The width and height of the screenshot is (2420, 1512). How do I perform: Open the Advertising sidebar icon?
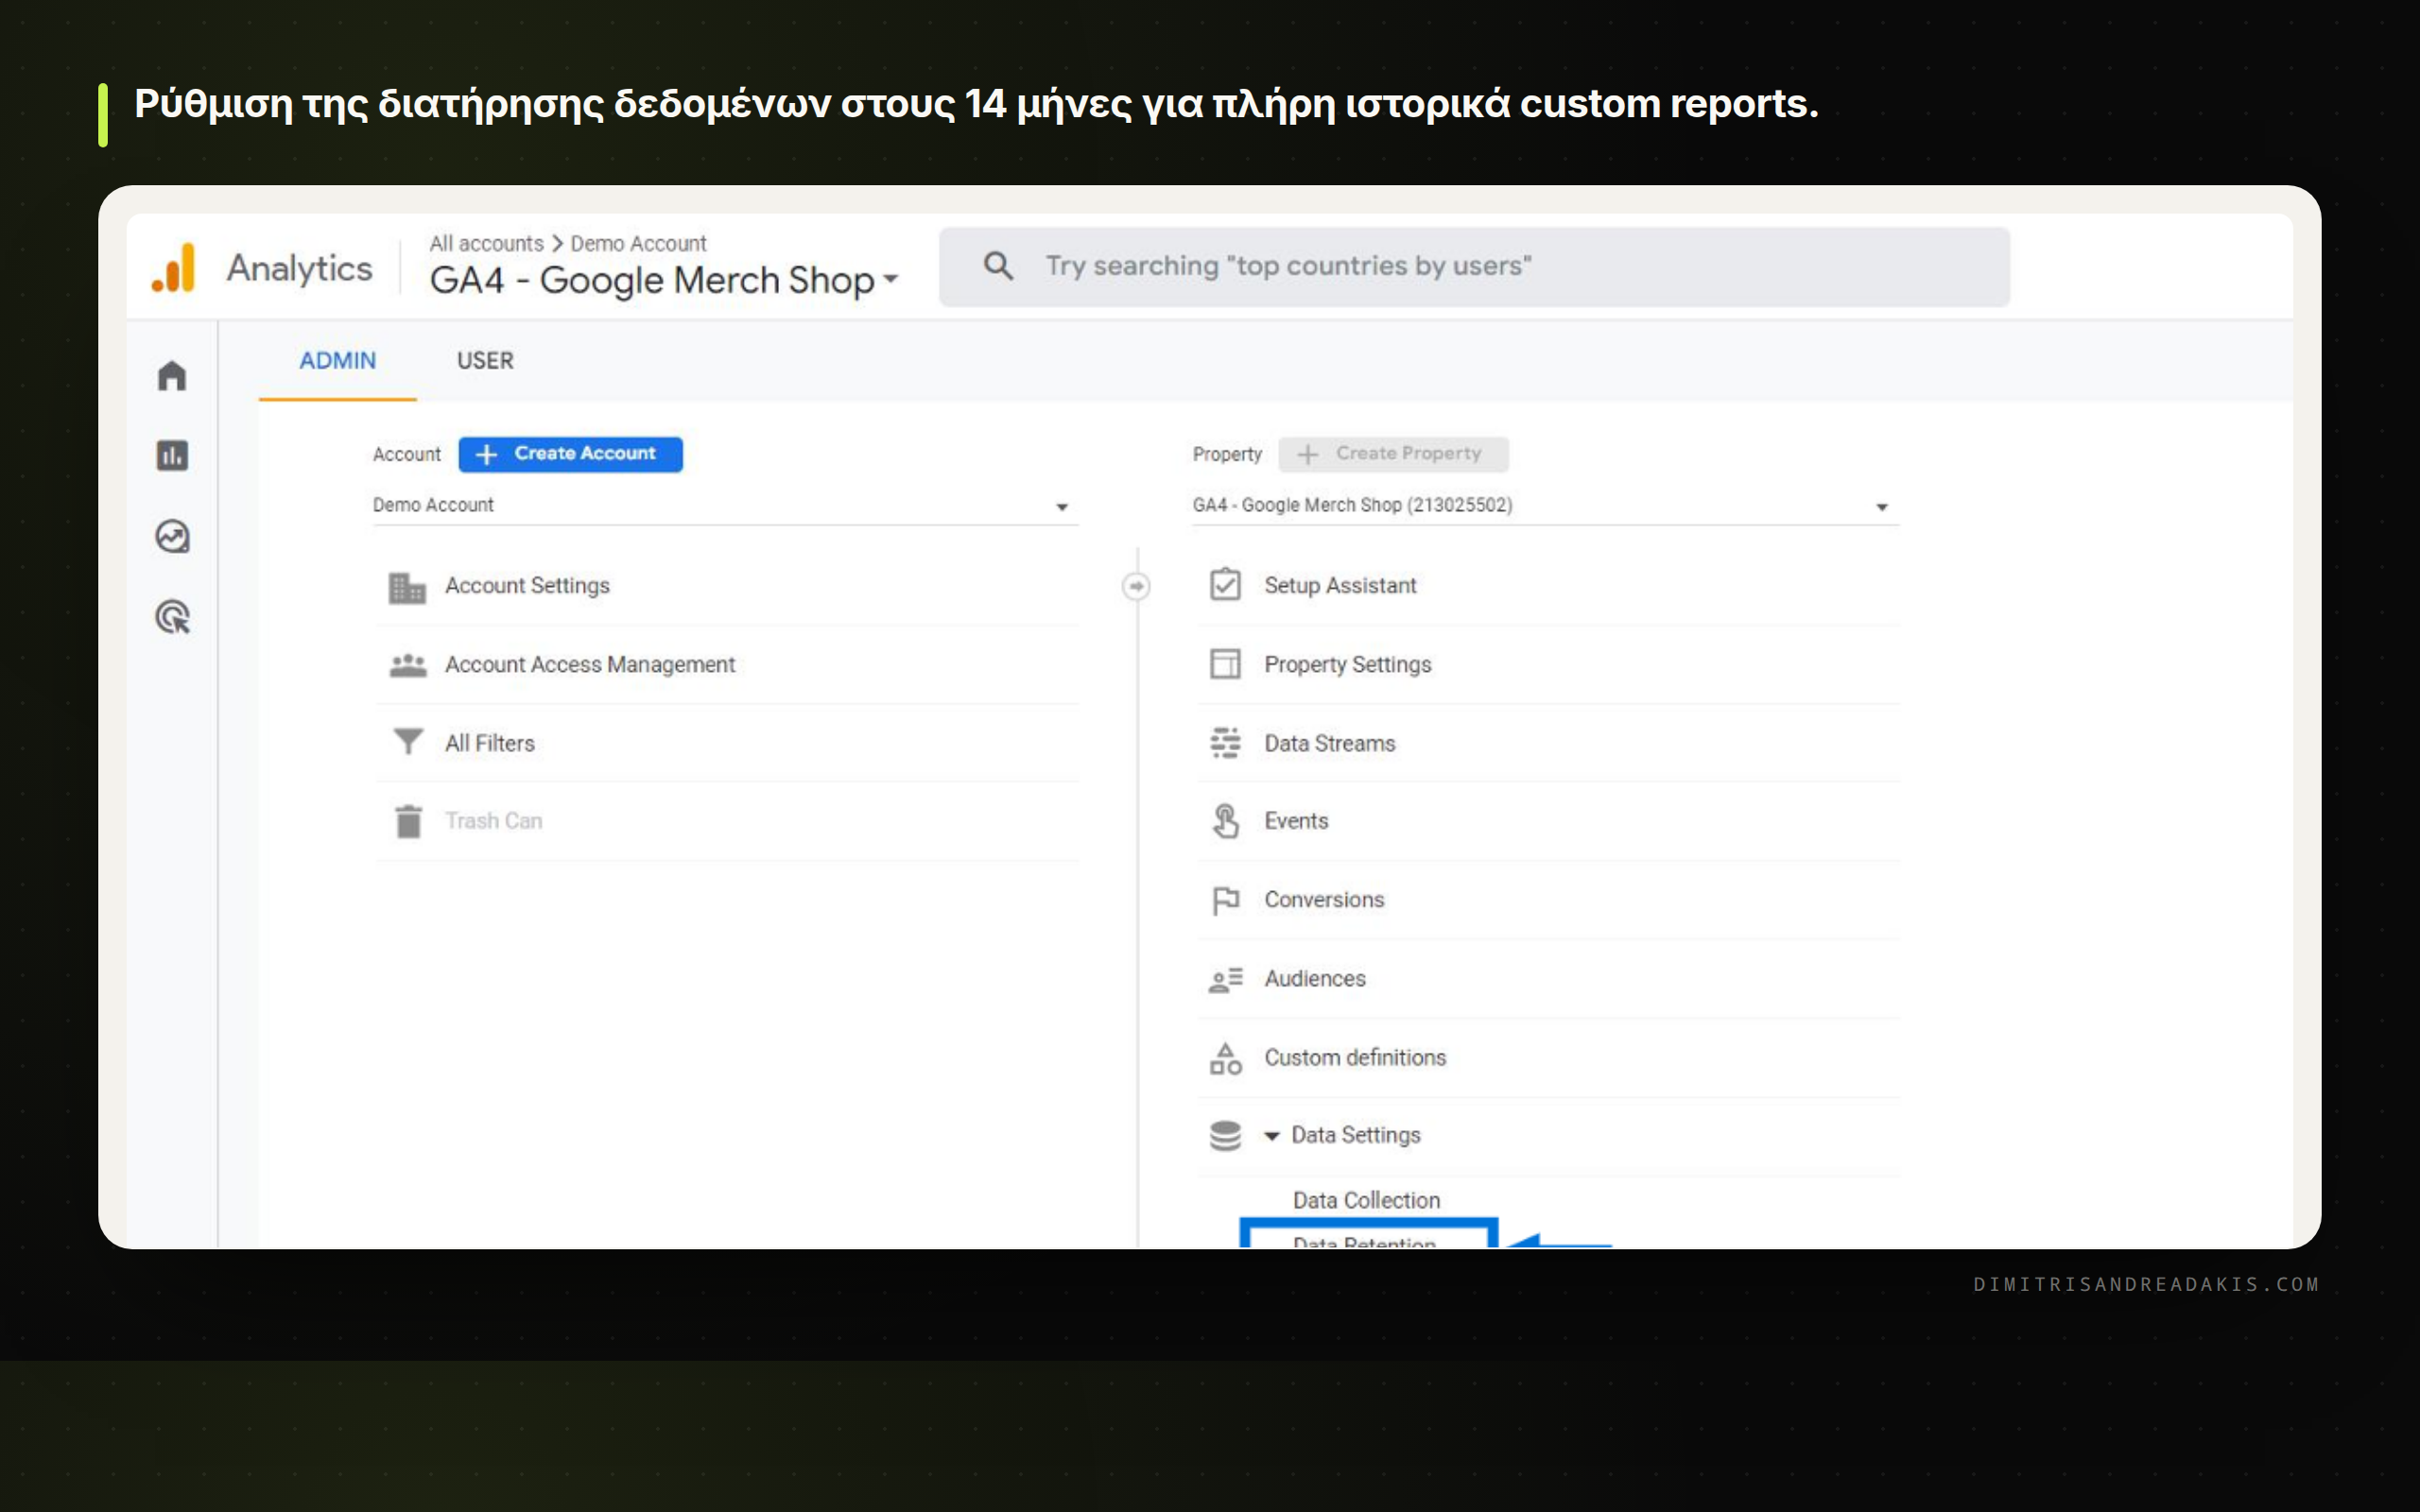coord(172,617)
